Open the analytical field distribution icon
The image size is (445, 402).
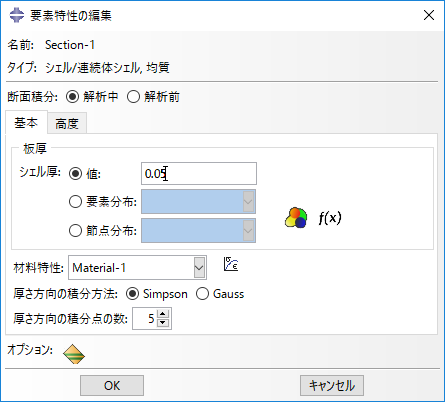click(x=296, y=218)
